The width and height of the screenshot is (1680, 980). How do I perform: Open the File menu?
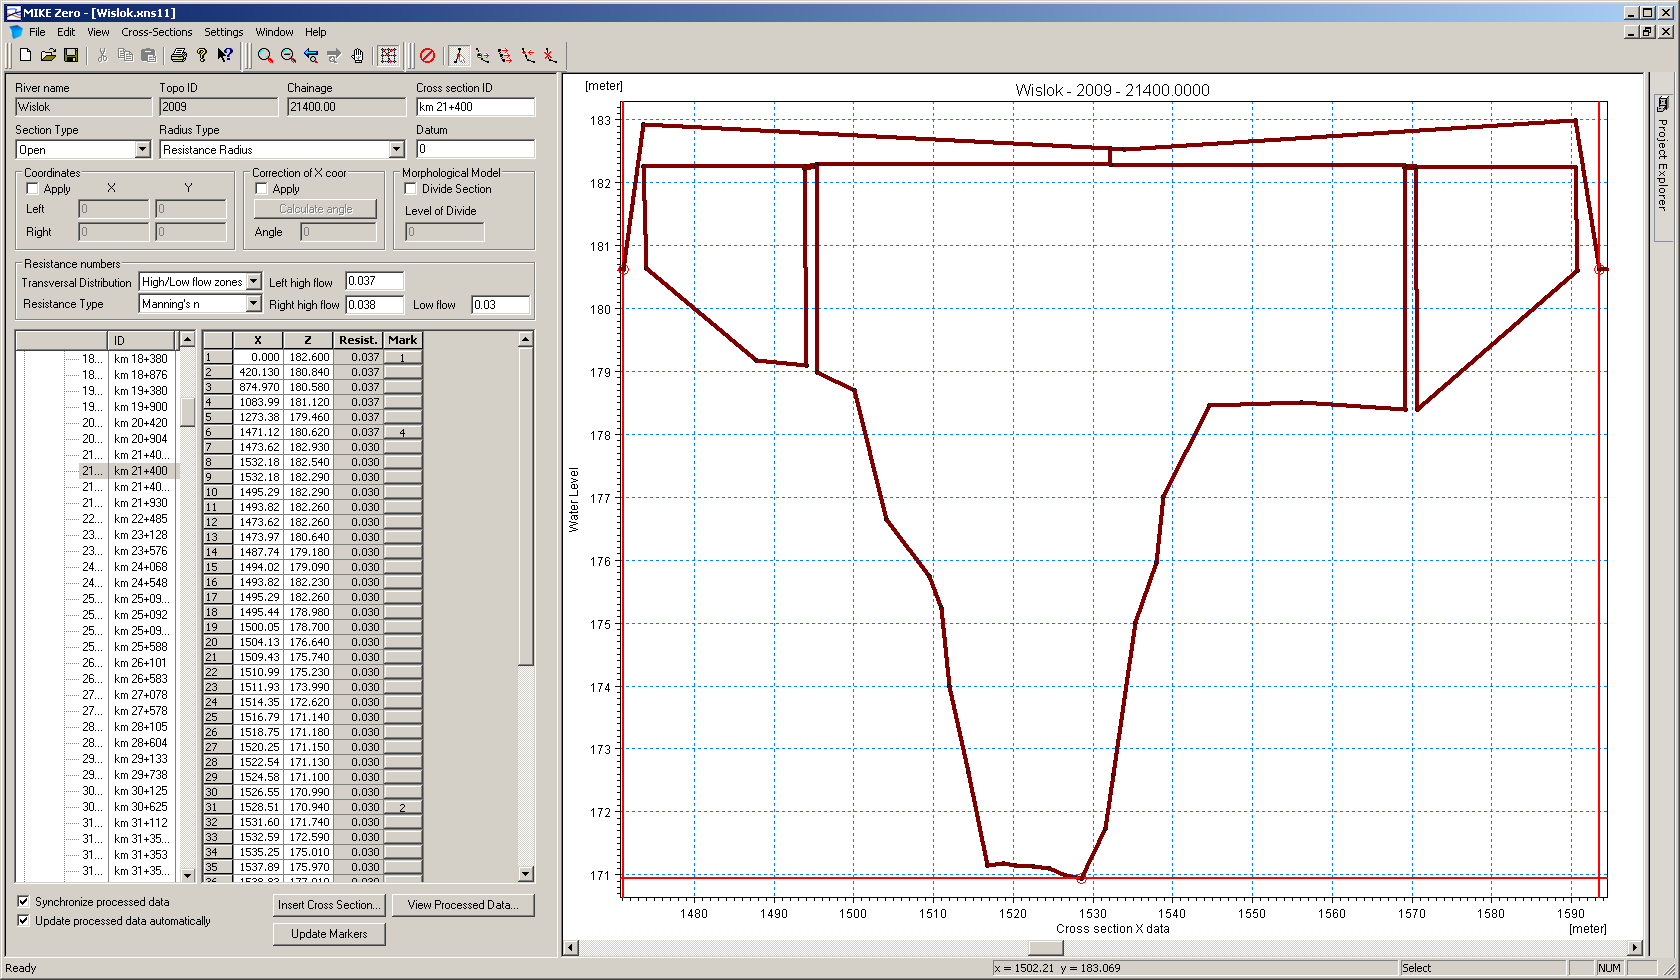[37, 32]
